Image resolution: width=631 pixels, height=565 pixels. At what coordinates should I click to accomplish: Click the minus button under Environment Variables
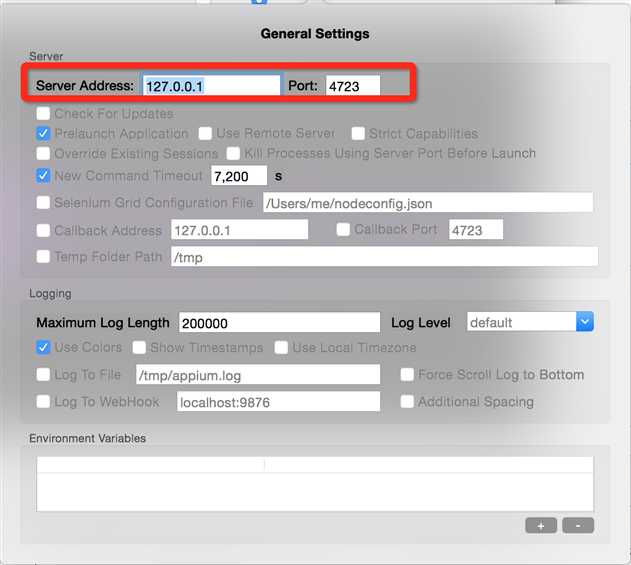click(x=578, y=526)
